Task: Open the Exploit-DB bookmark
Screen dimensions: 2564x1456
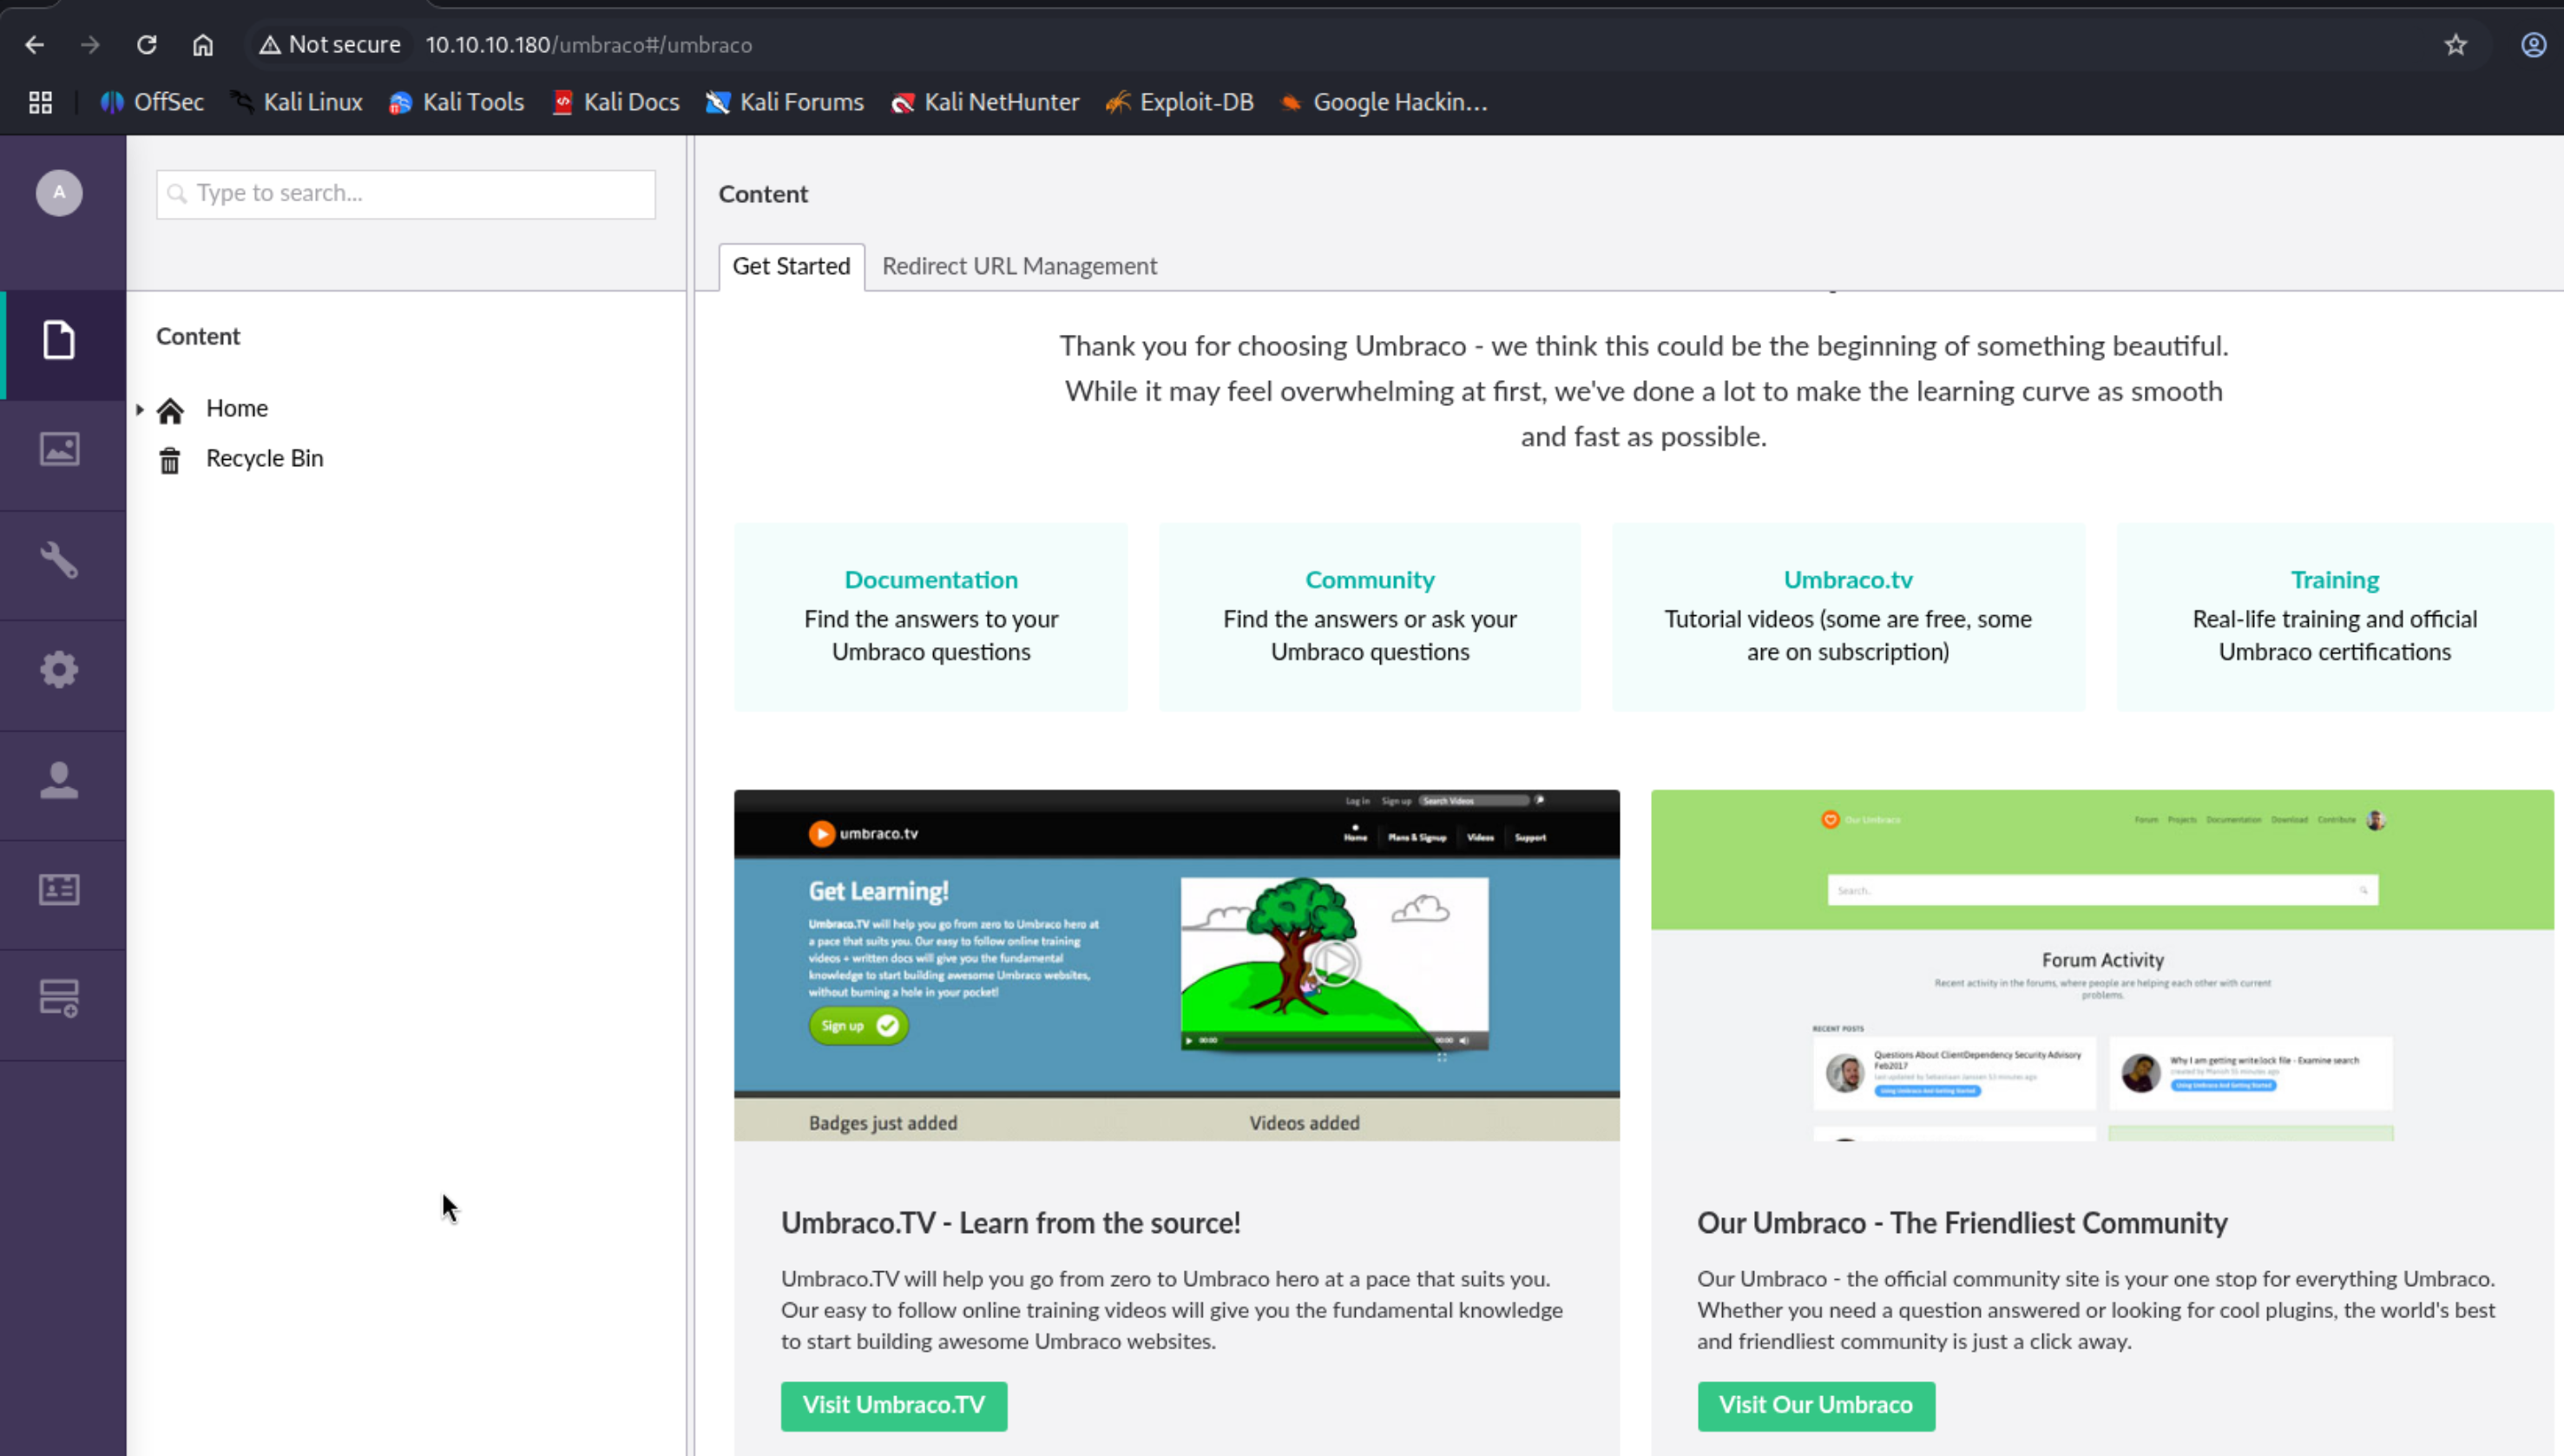Action: pyautogui.click(x=1180, y=102)
